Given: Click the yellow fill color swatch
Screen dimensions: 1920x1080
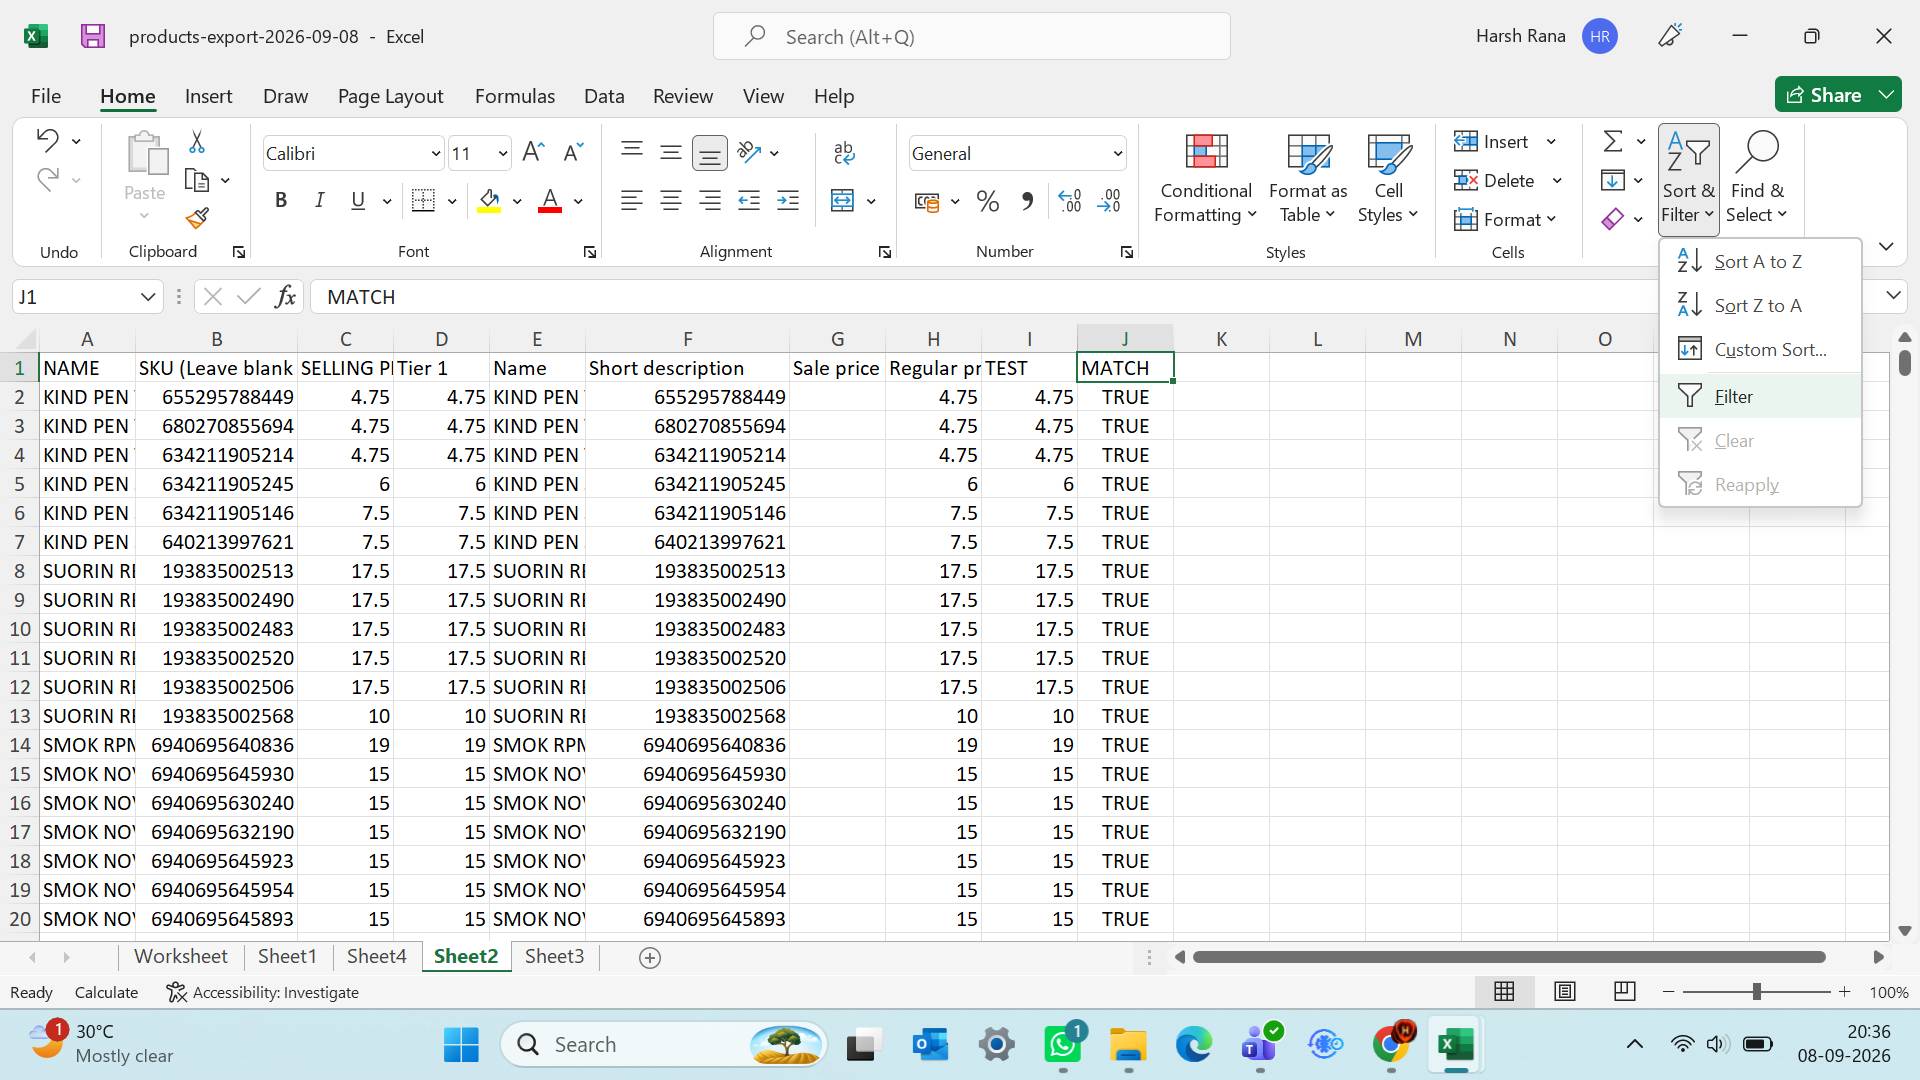Looking at the screenshot, I should coord(489,201).
